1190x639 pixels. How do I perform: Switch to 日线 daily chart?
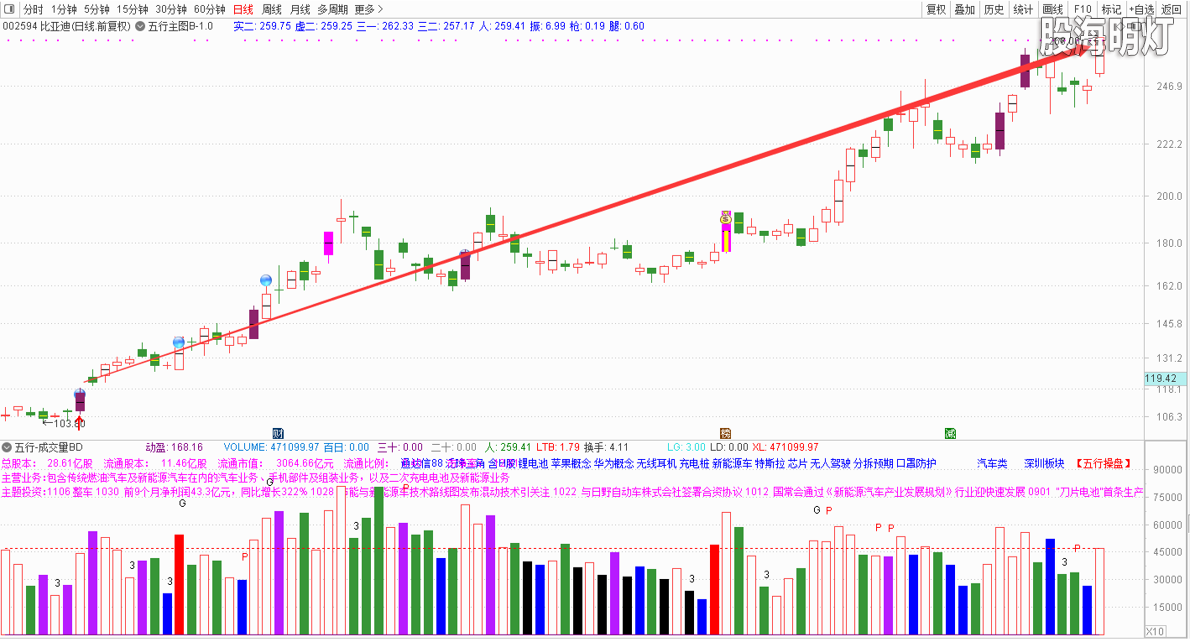click(243, 9)
